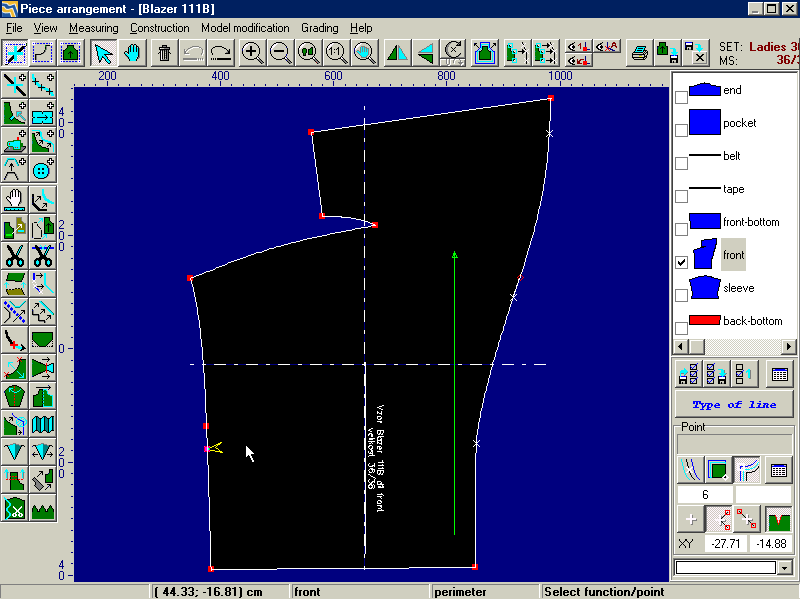Open the Measuring menu
Screen dimensions: 800x600
coord(94,28)
